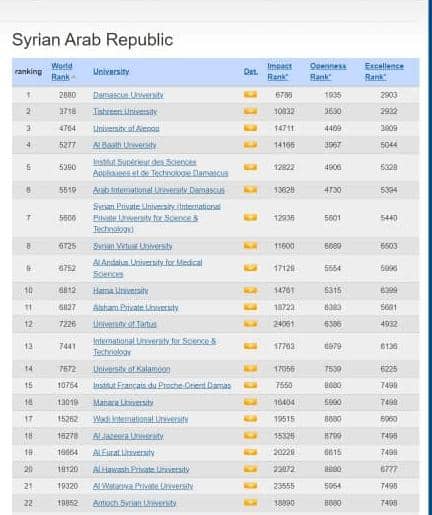
Task: Open Hama University link
Action: 121,291
